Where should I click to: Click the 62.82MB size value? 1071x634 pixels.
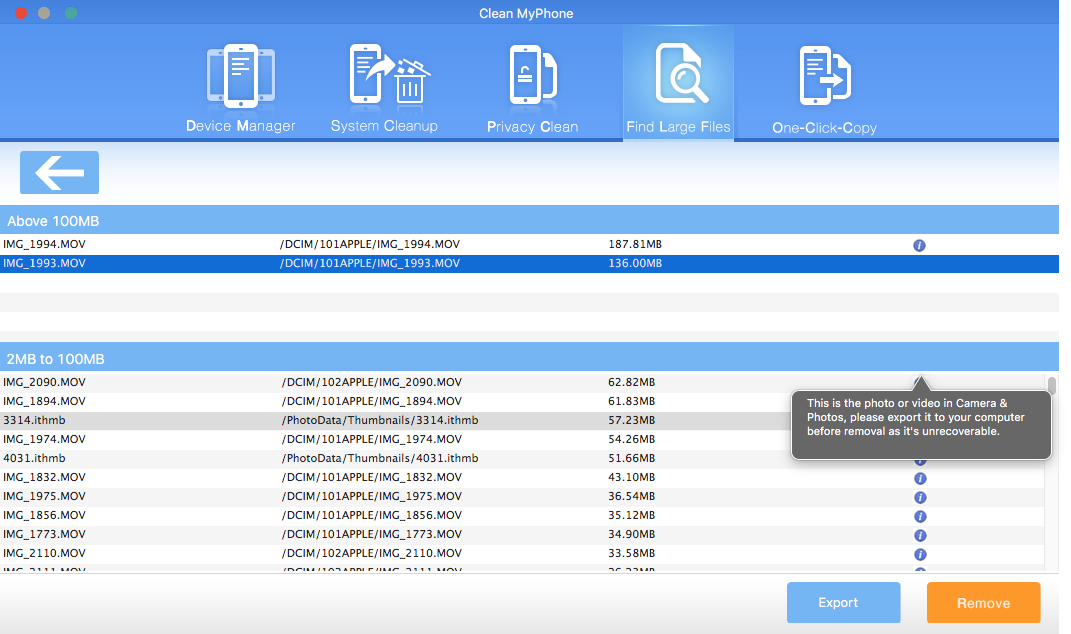pyautogui.click(x=632, y=382)
